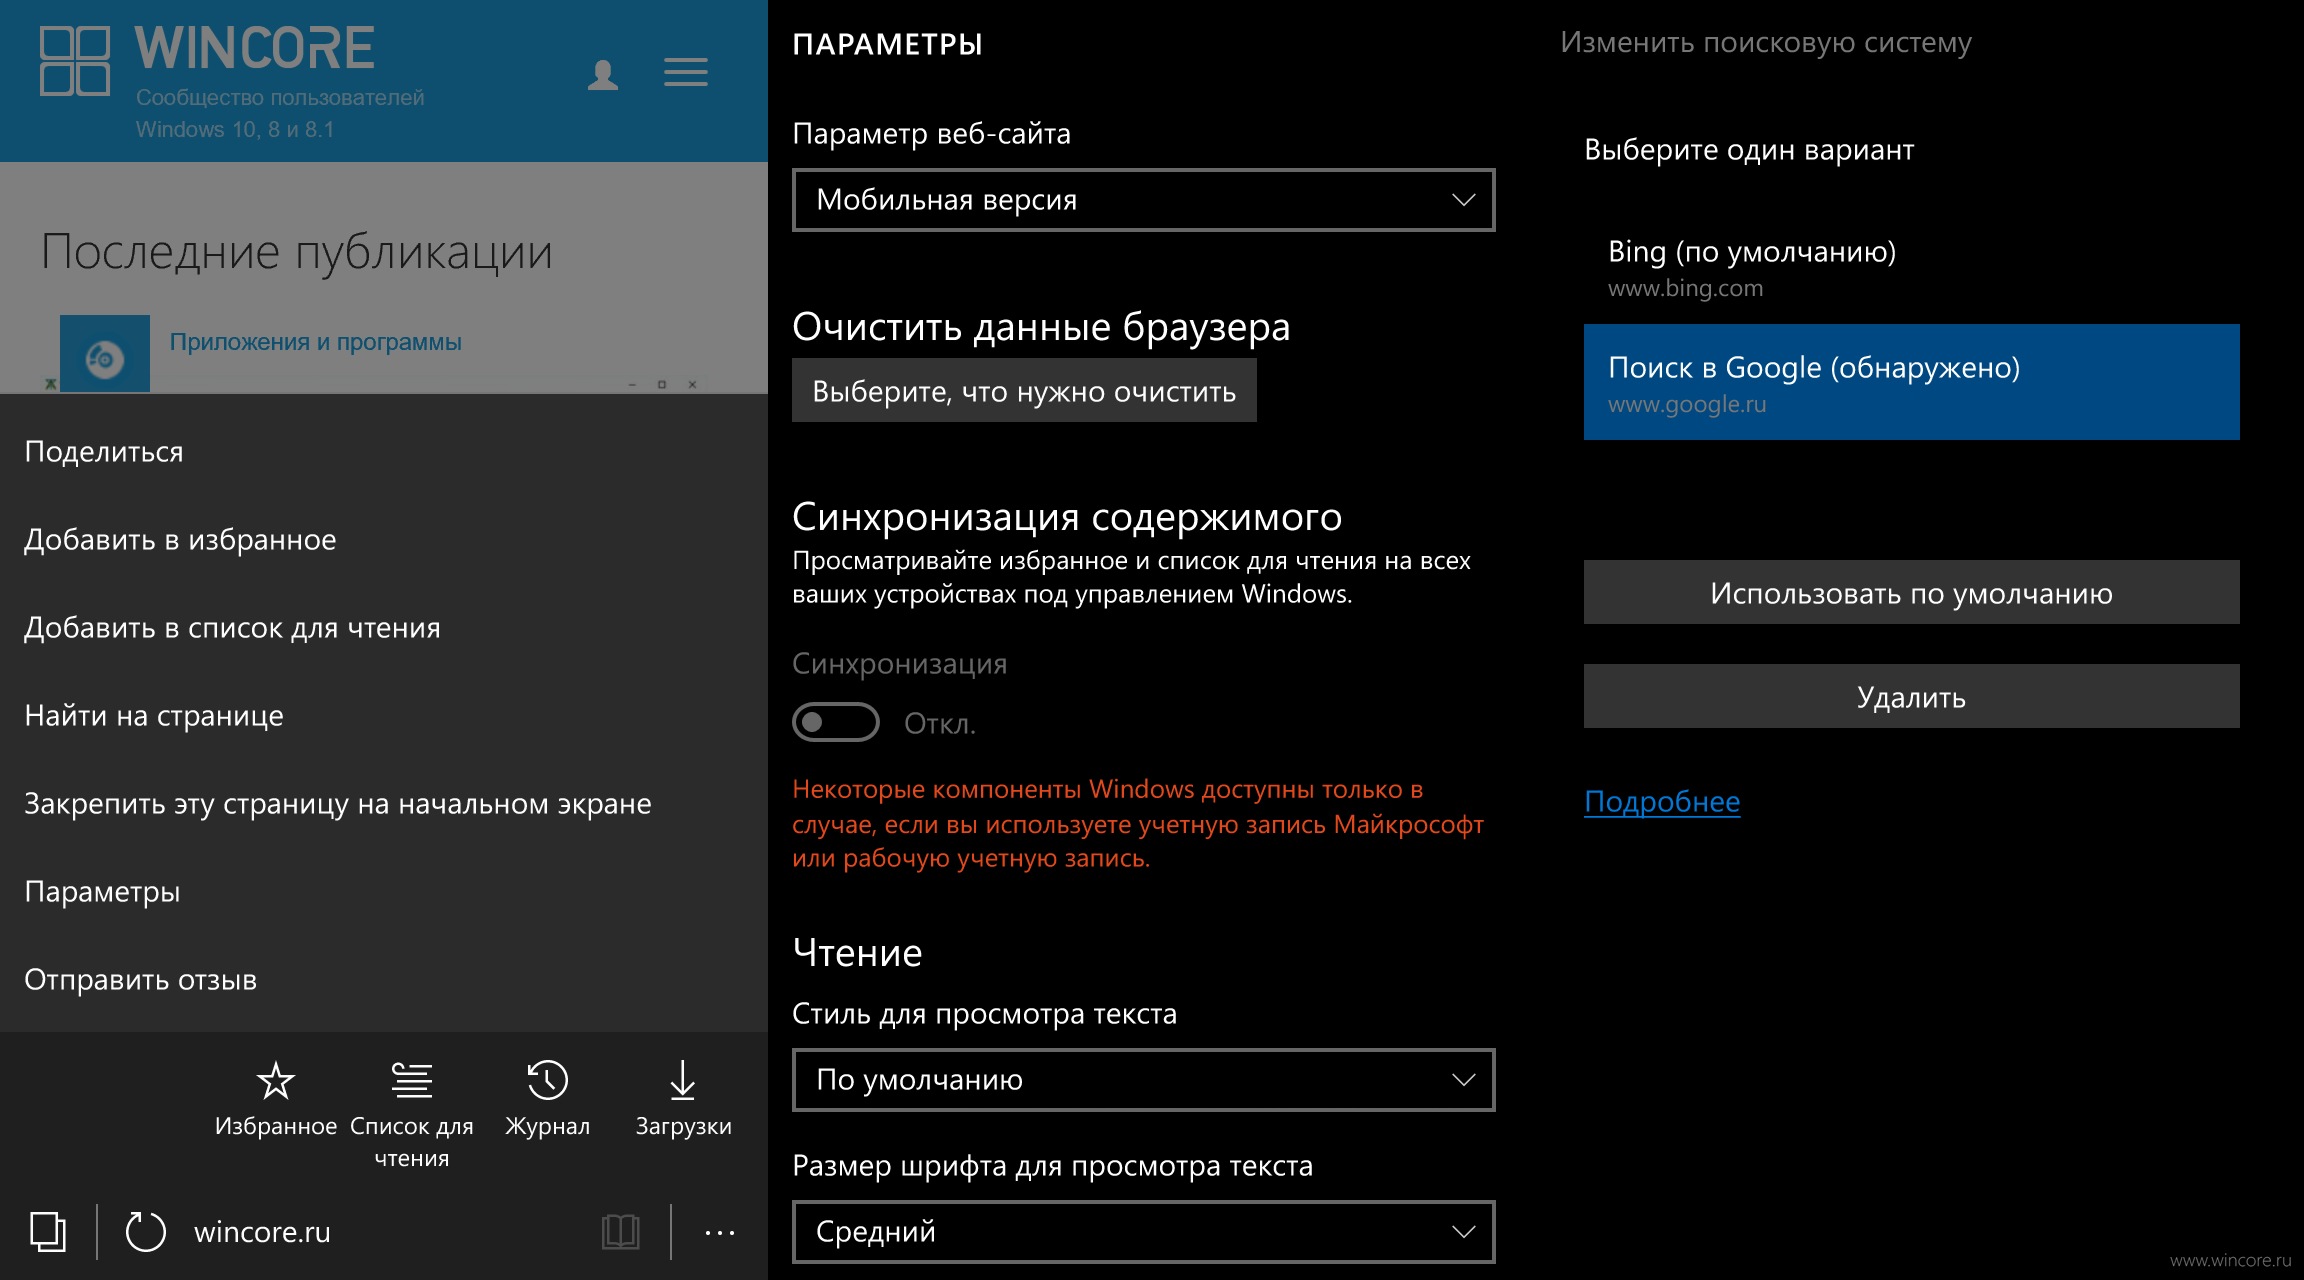Click the article thumbnail with disc image
The width and height of the screenshot is (2304, 1280).
pos(105,353)
